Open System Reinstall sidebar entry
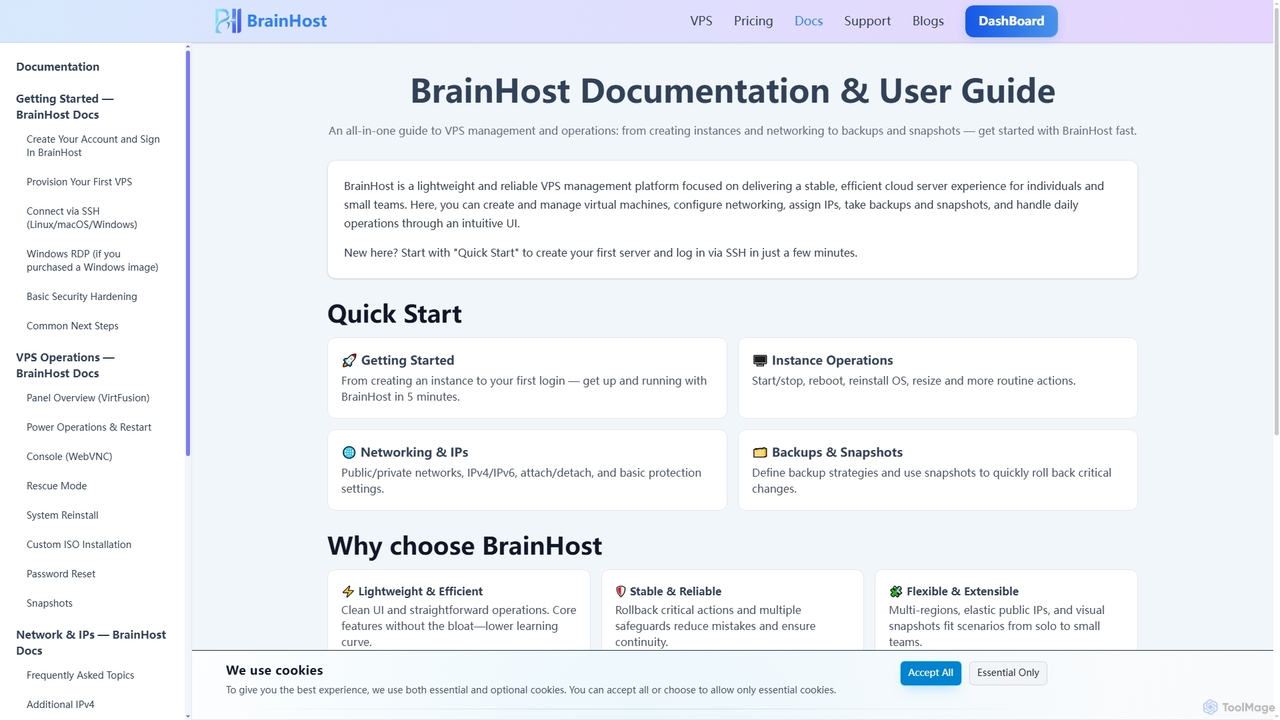 (x=62, y=515)
